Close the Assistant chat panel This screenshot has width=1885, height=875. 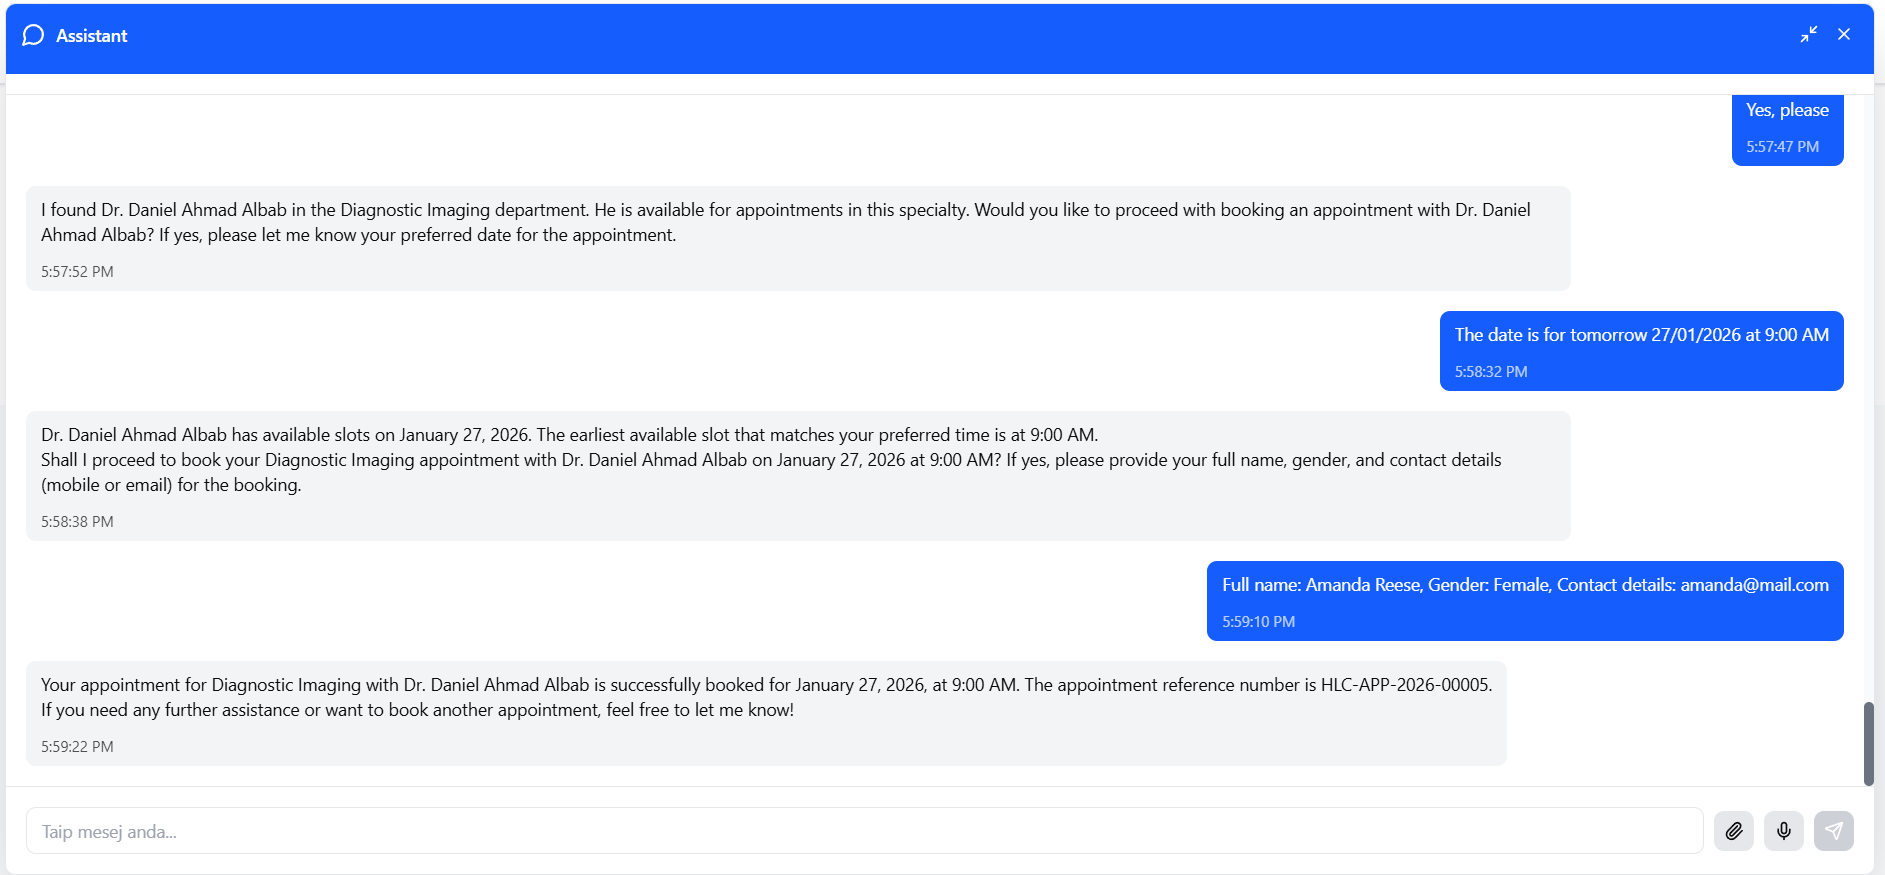(1844, 35)
